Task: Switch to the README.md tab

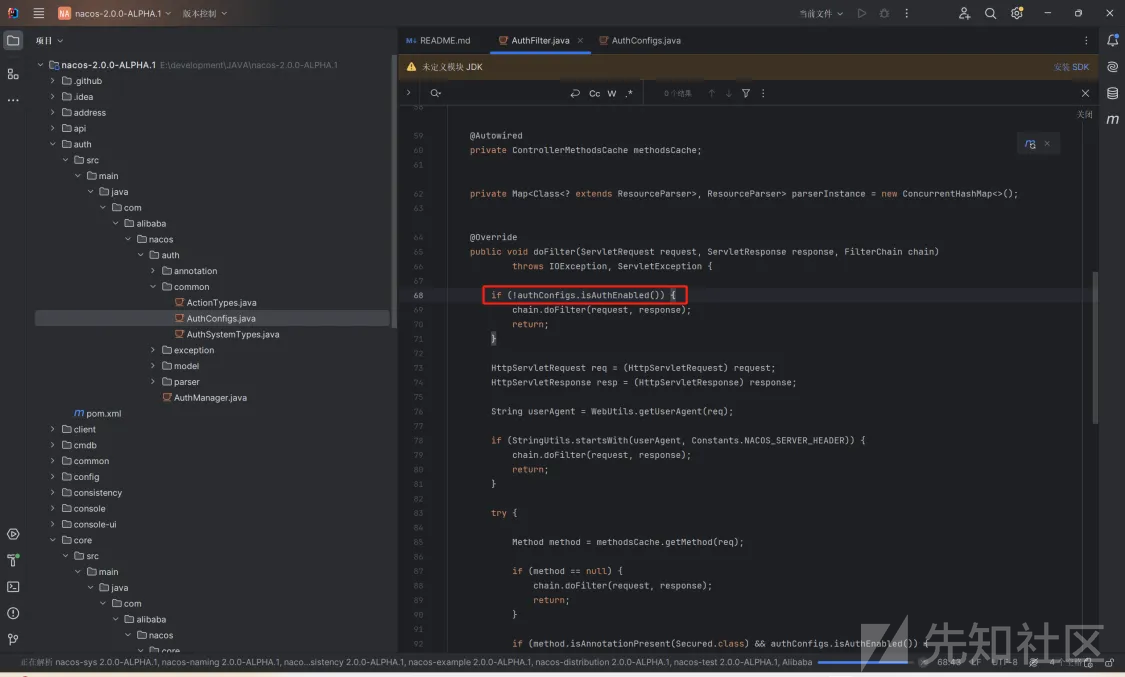Action: [438, 41]
